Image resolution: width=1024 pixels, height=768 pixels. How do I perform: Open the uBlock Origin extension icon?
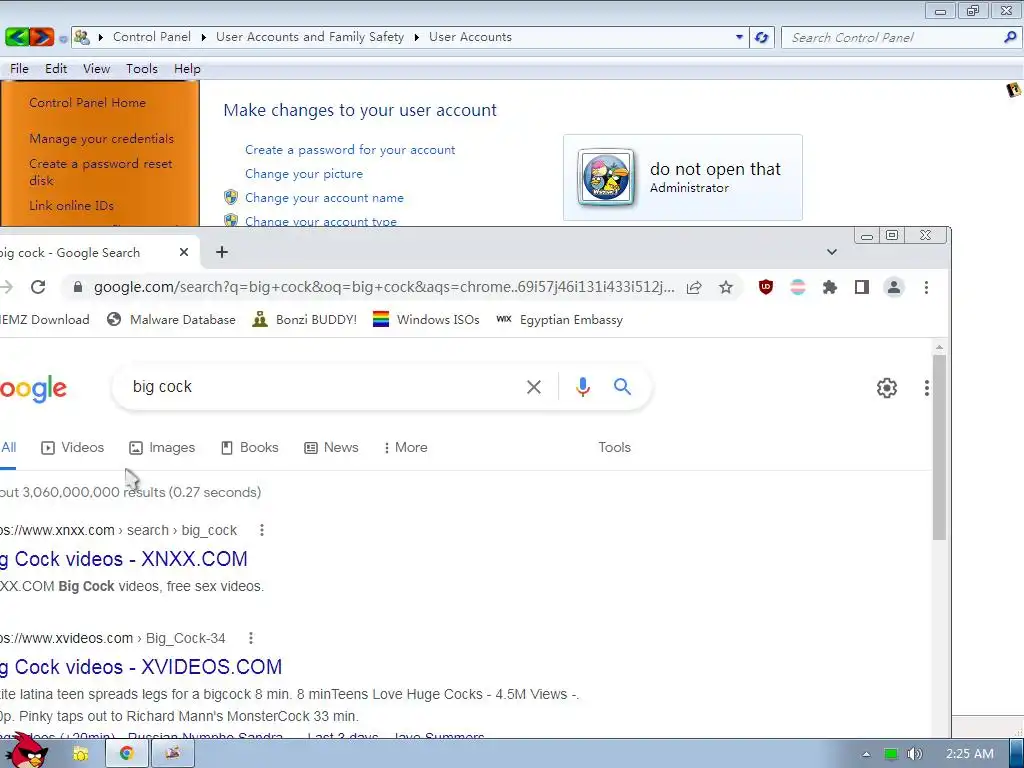(765, 287)
